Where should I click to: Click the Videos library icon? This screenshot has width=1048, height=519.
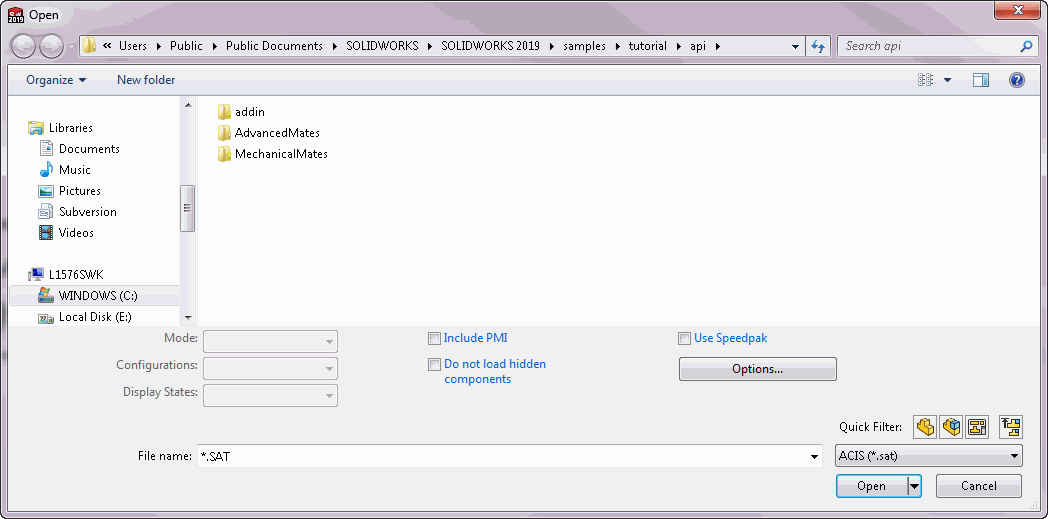pyautogui.click(x=46, y=233)
